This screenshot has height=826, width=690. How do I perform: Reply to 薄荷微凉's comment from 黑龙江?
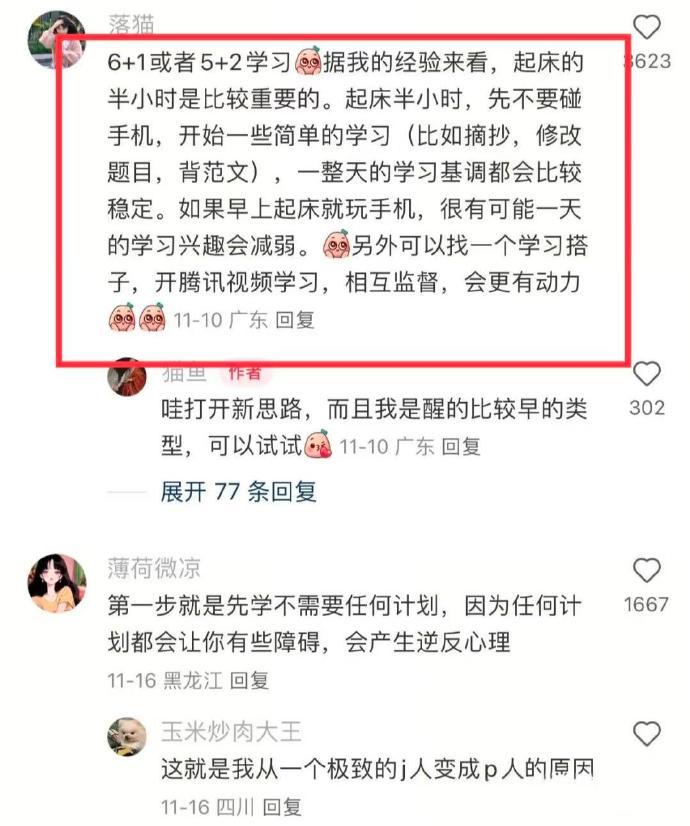pyautogui.click(x=250, y=681)
